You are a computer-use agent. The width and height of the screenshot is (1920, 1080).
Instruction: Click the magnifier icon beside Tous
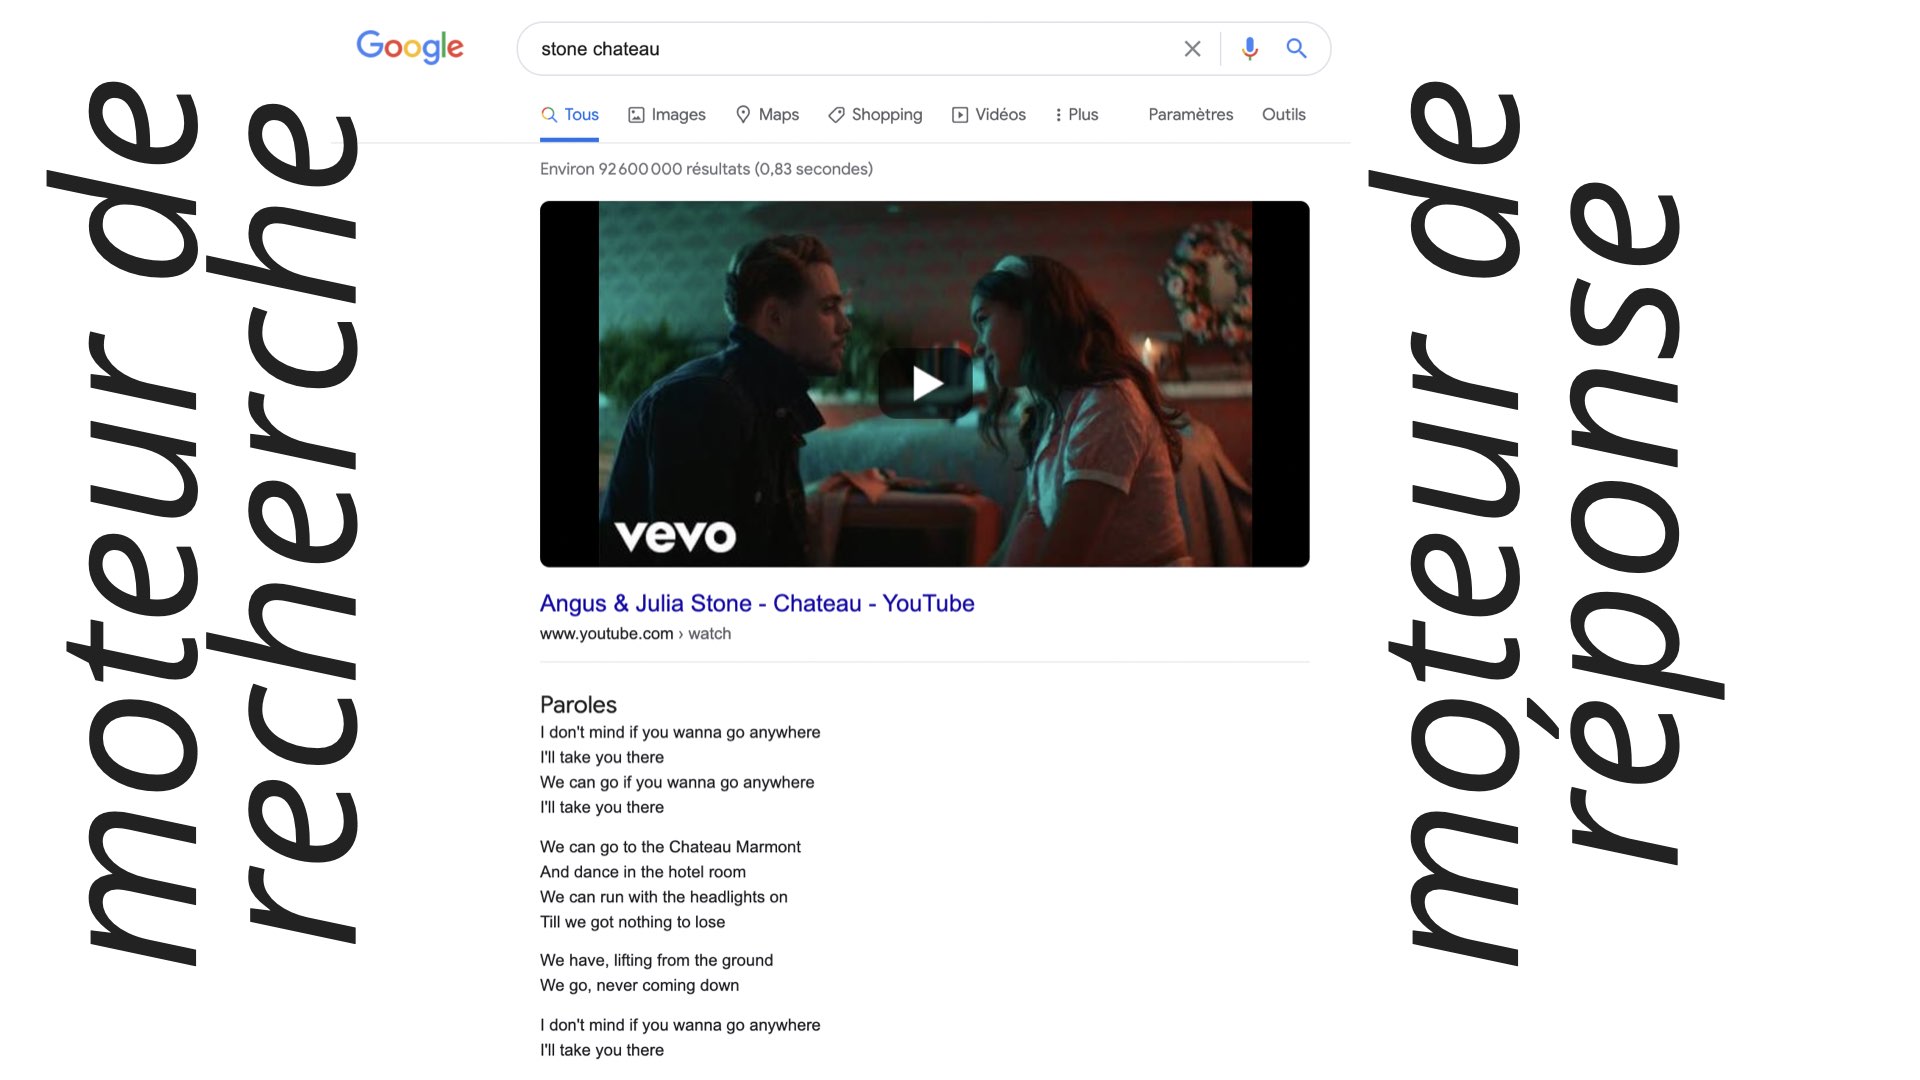tap(549, 115)
